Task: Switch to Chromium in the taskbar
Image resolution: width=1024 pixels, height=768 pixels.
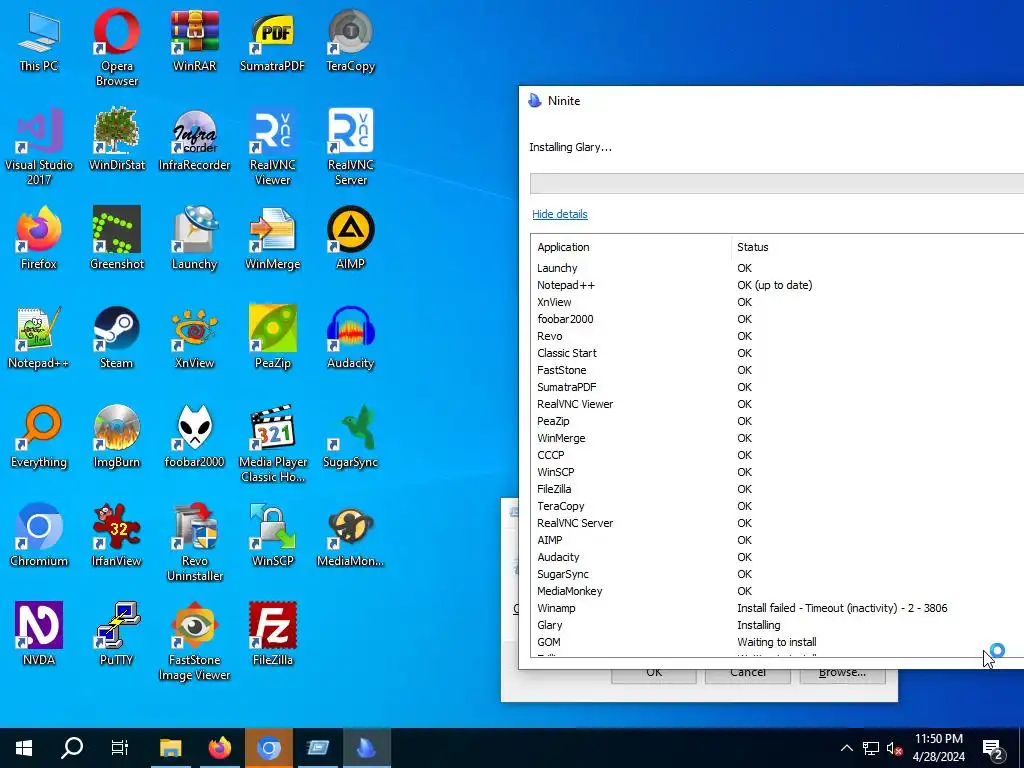Action: 268,747
